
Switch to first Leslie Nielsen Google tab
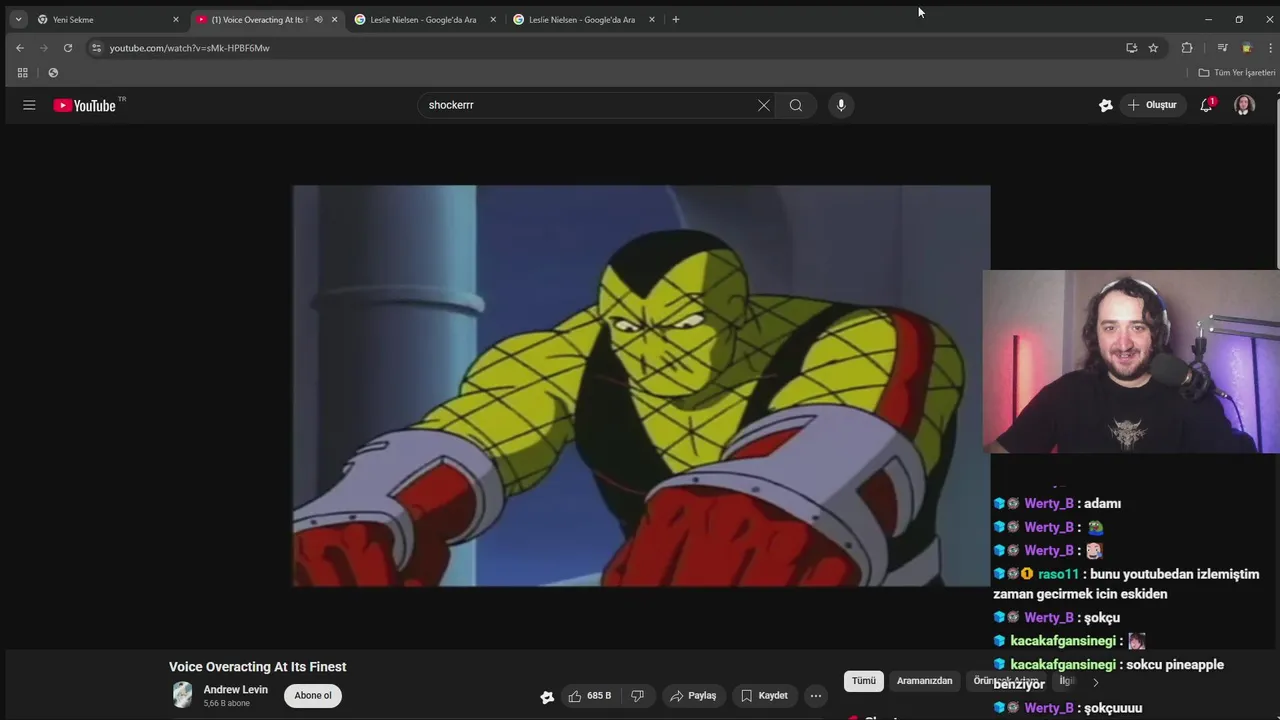(423, 19)
